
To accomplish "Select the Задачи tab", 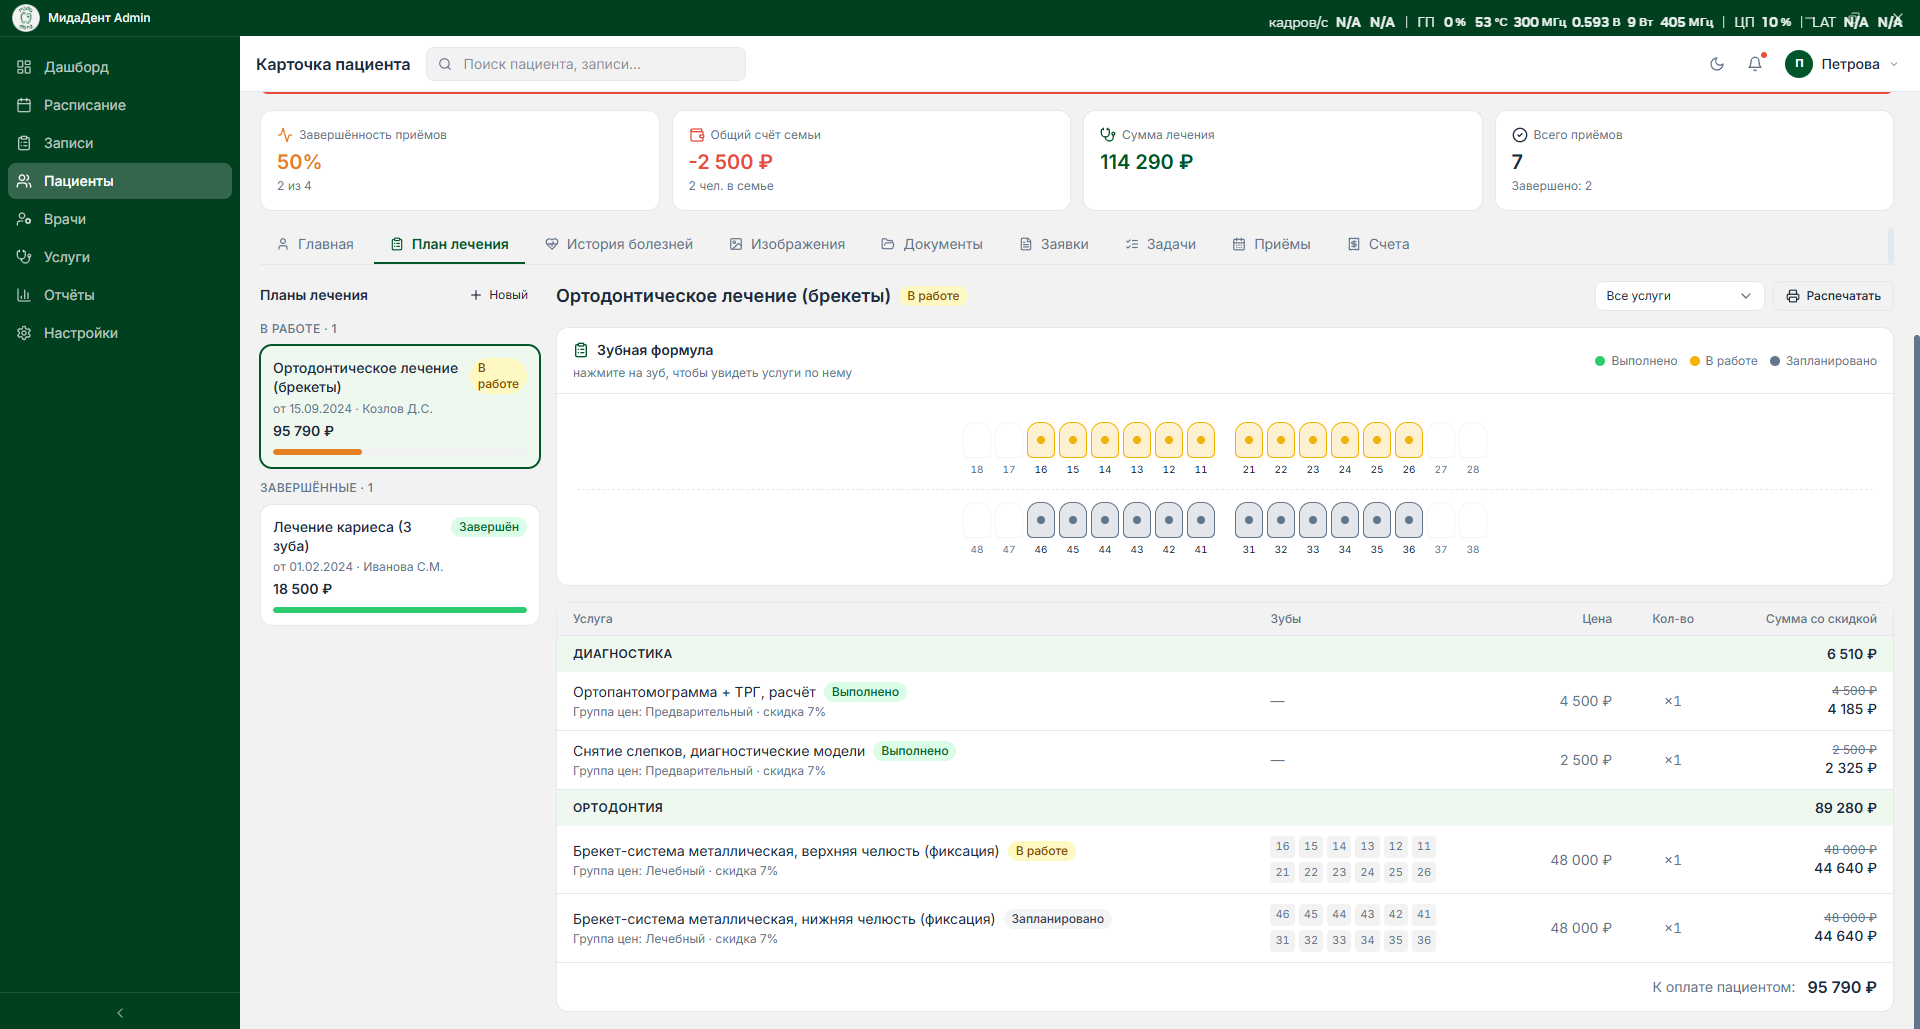I will coord(1160,244).
